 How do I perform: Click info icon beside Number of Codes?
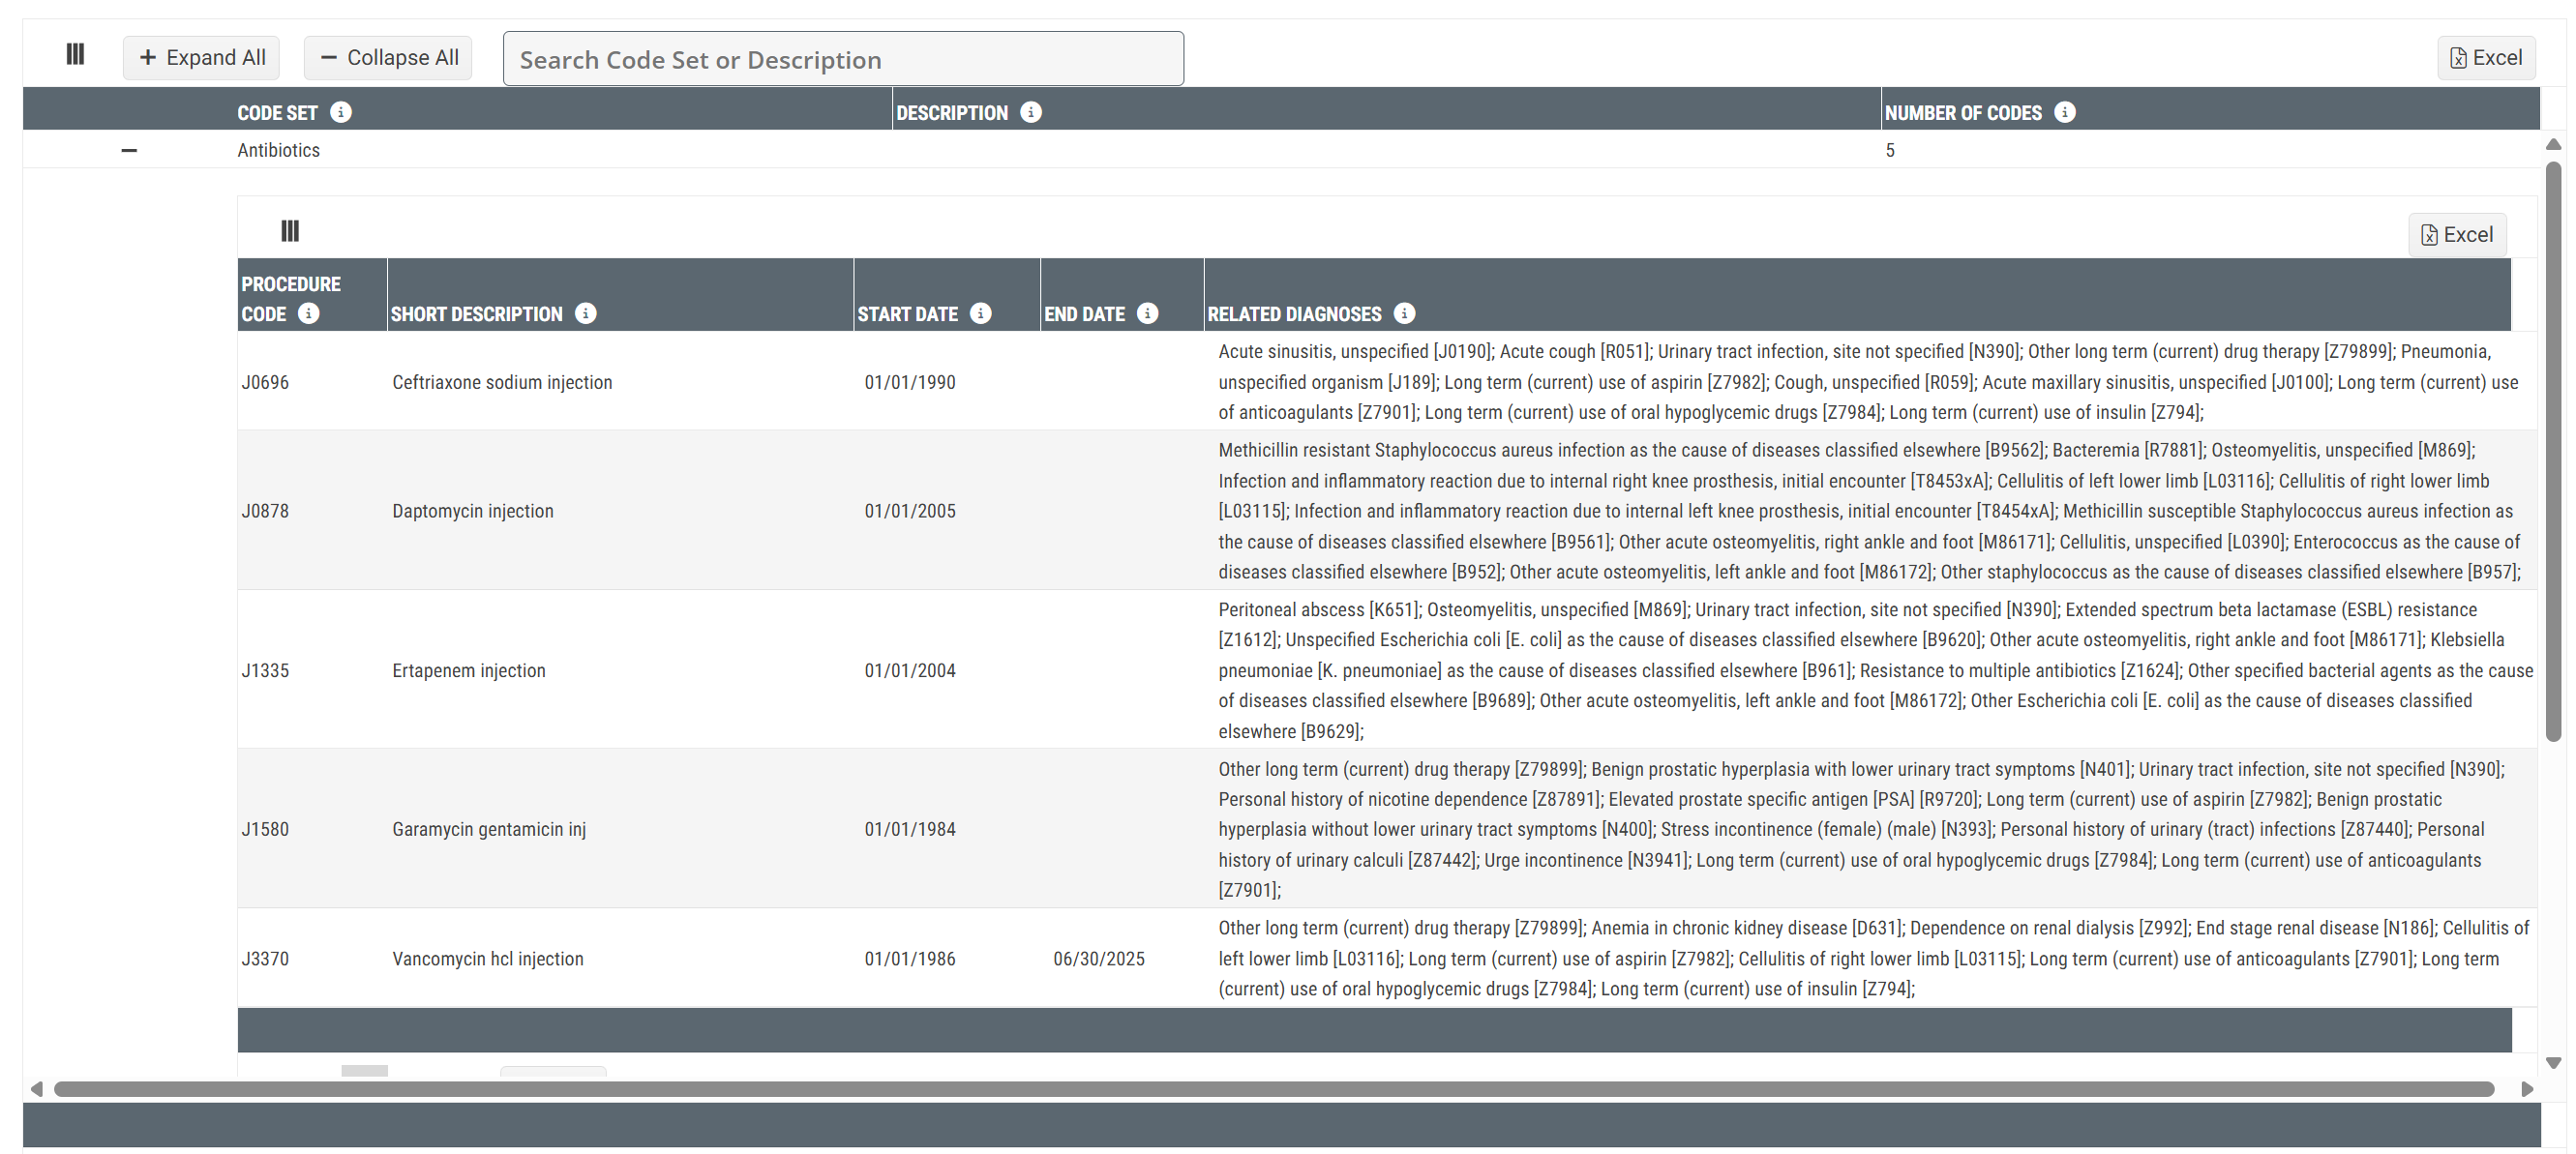click(2064, 112)
